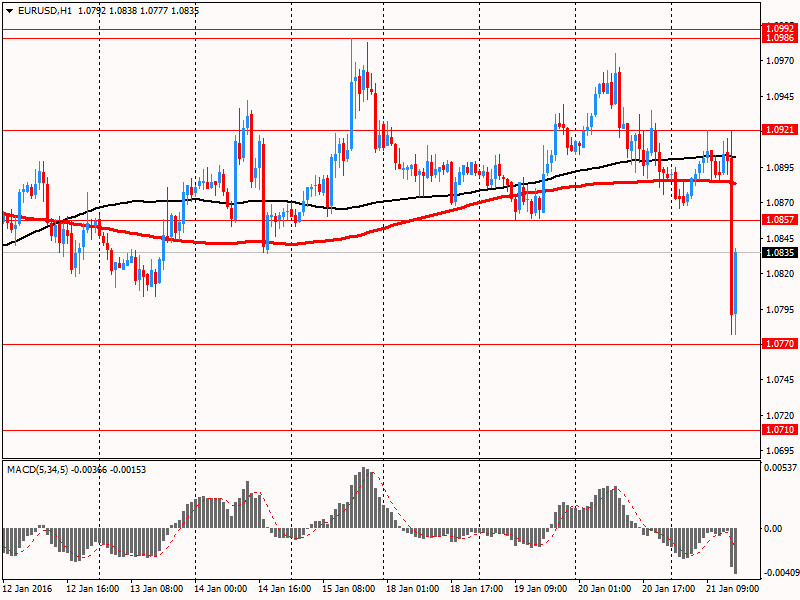
Task: Select the 1.0992 red price level tag
Action: click(x=779, y=28)
